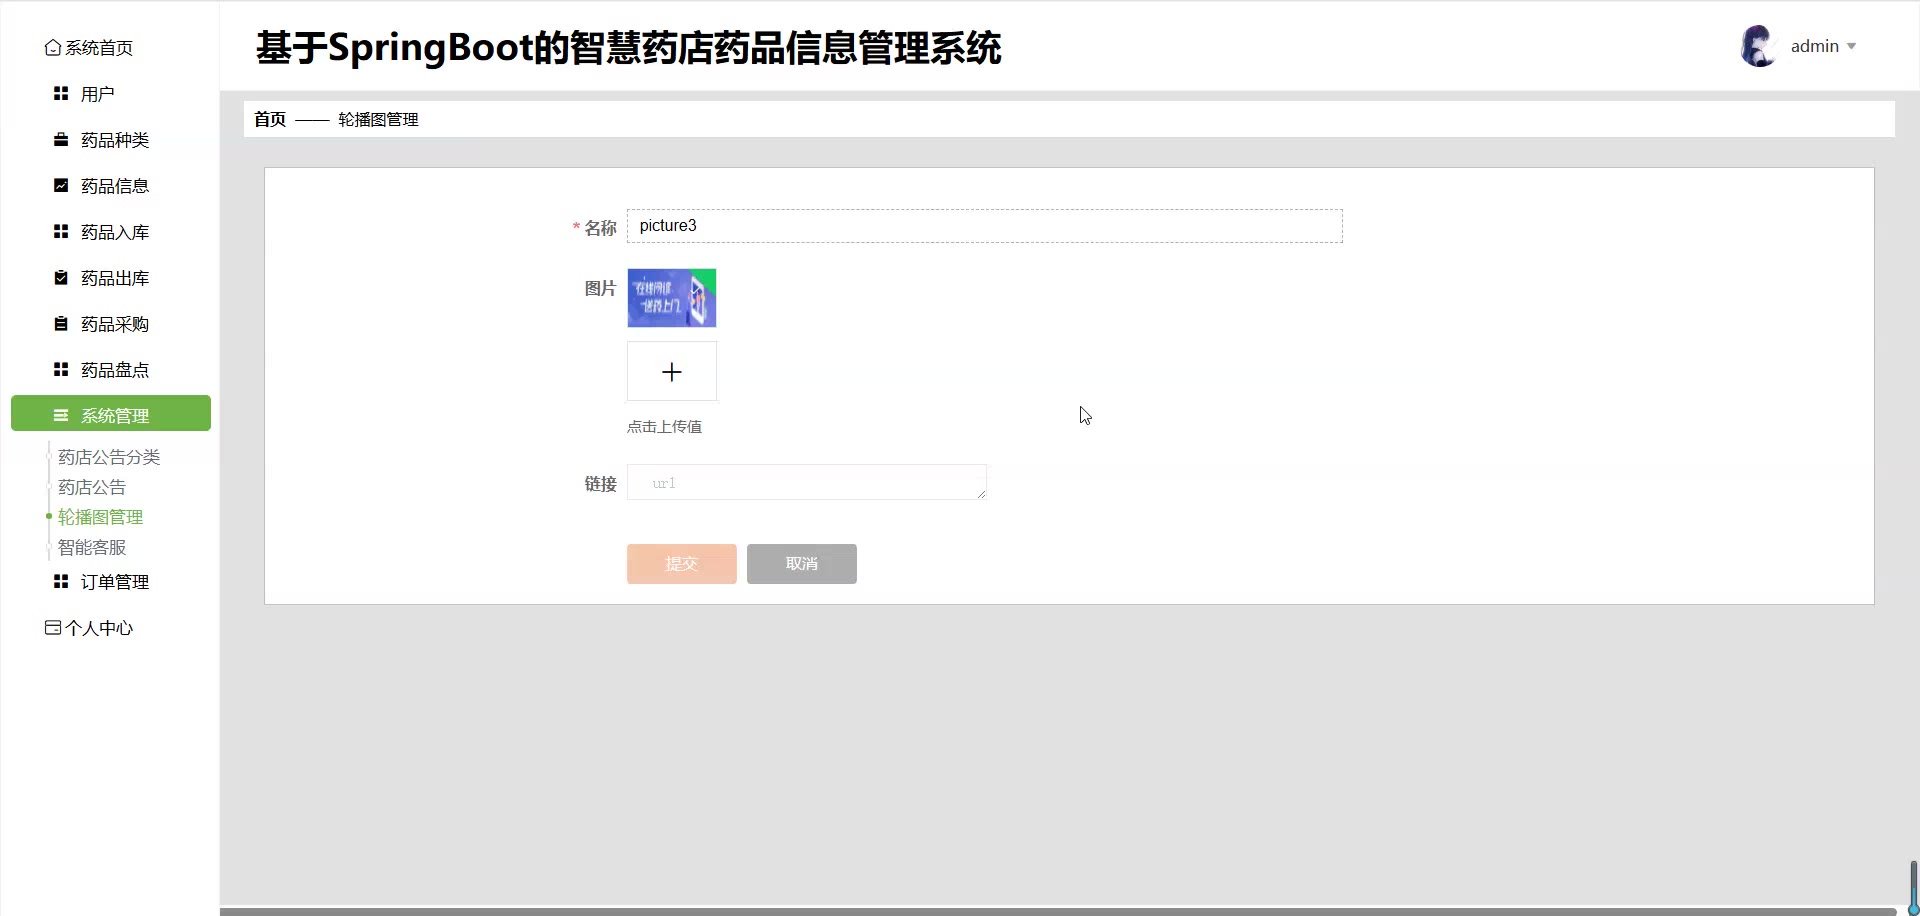1920x916 pixels.
Task: Open the admin account dropdown arrow
Action: [x=1851, y=46]
